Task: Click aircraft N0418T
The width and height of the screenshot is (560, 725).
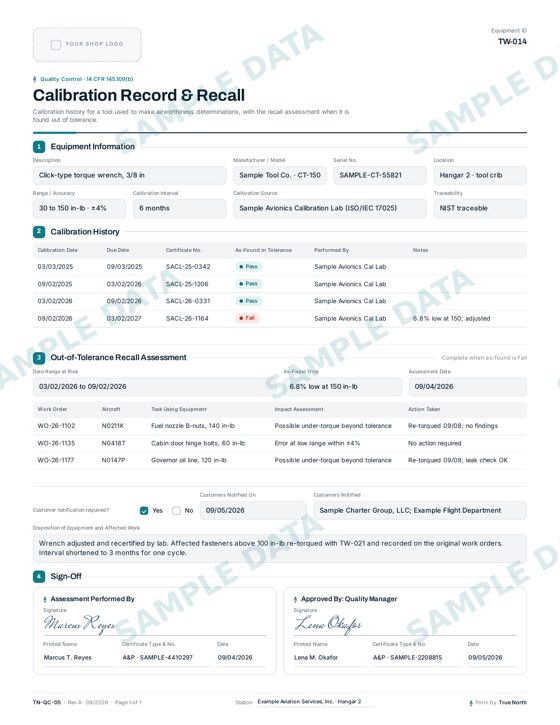Action: tap(114, 443)
